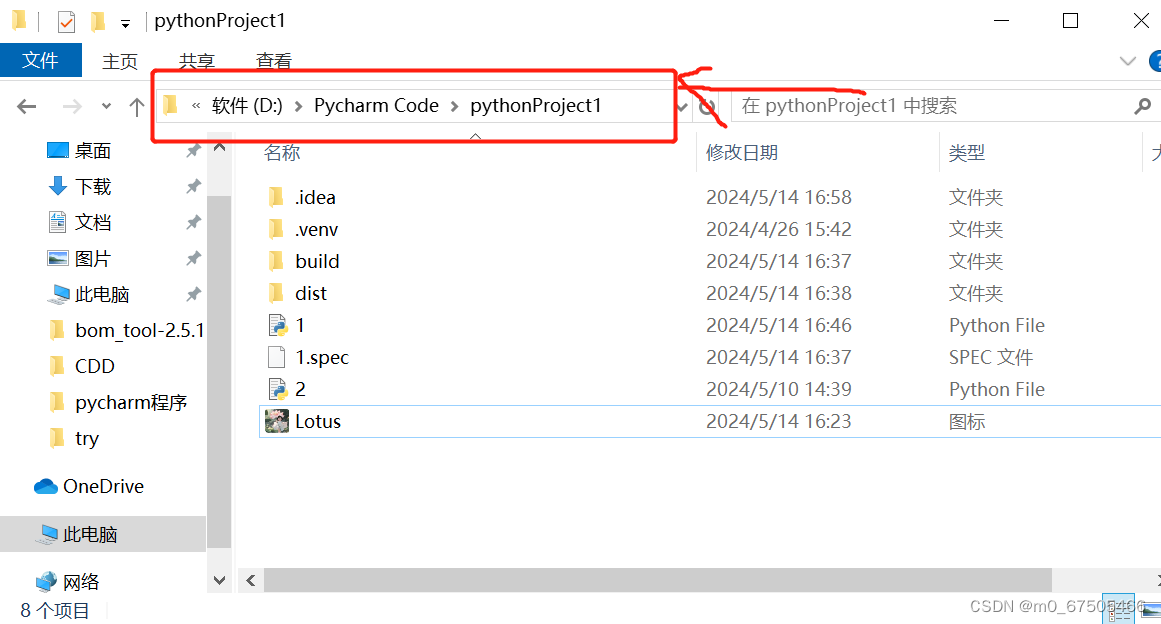Open 网络 (Network) in the sidebar

[81, 580]
